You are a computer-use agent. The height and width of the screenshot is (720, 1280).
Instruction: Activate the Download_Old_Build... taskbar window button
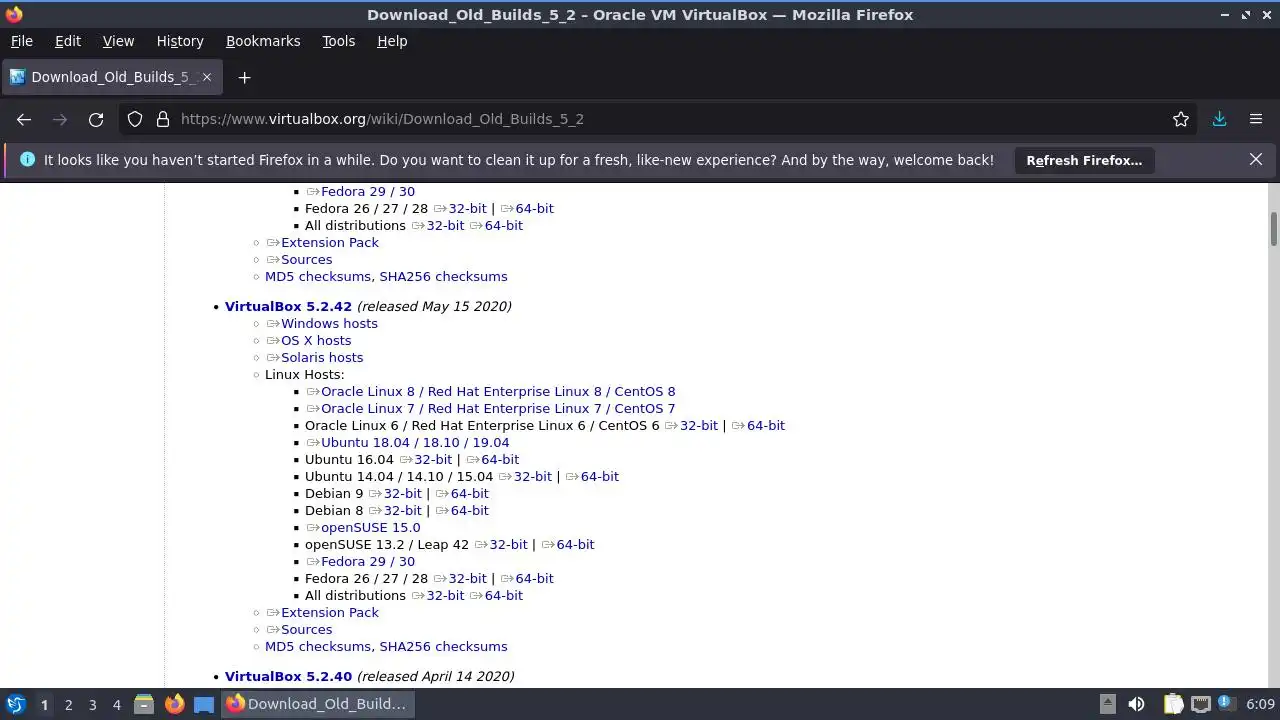coord(316,704)
